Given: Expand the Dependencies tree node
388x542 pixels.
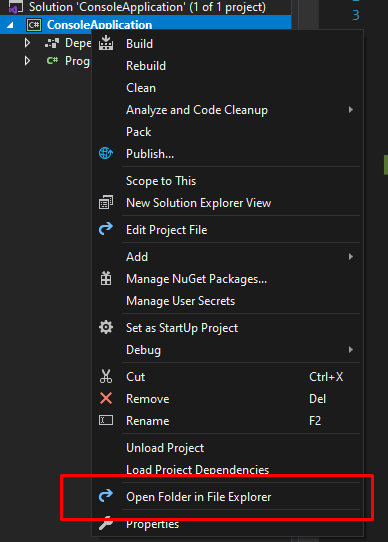Looking at the screenshot, I should click(x=27, y=43).
